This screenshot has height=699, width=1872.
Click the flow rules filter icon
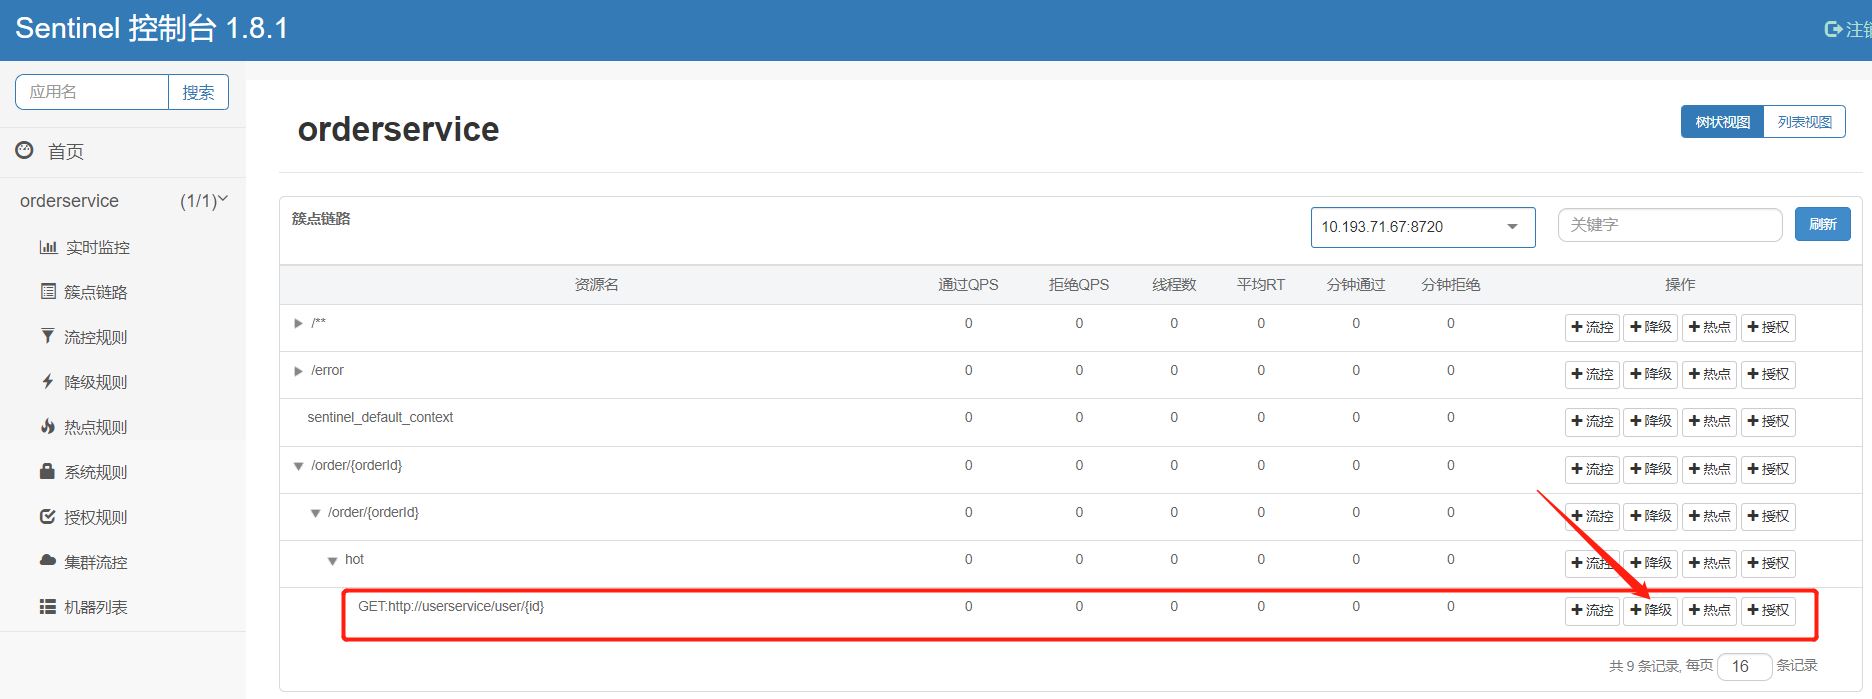coord(47,336)
